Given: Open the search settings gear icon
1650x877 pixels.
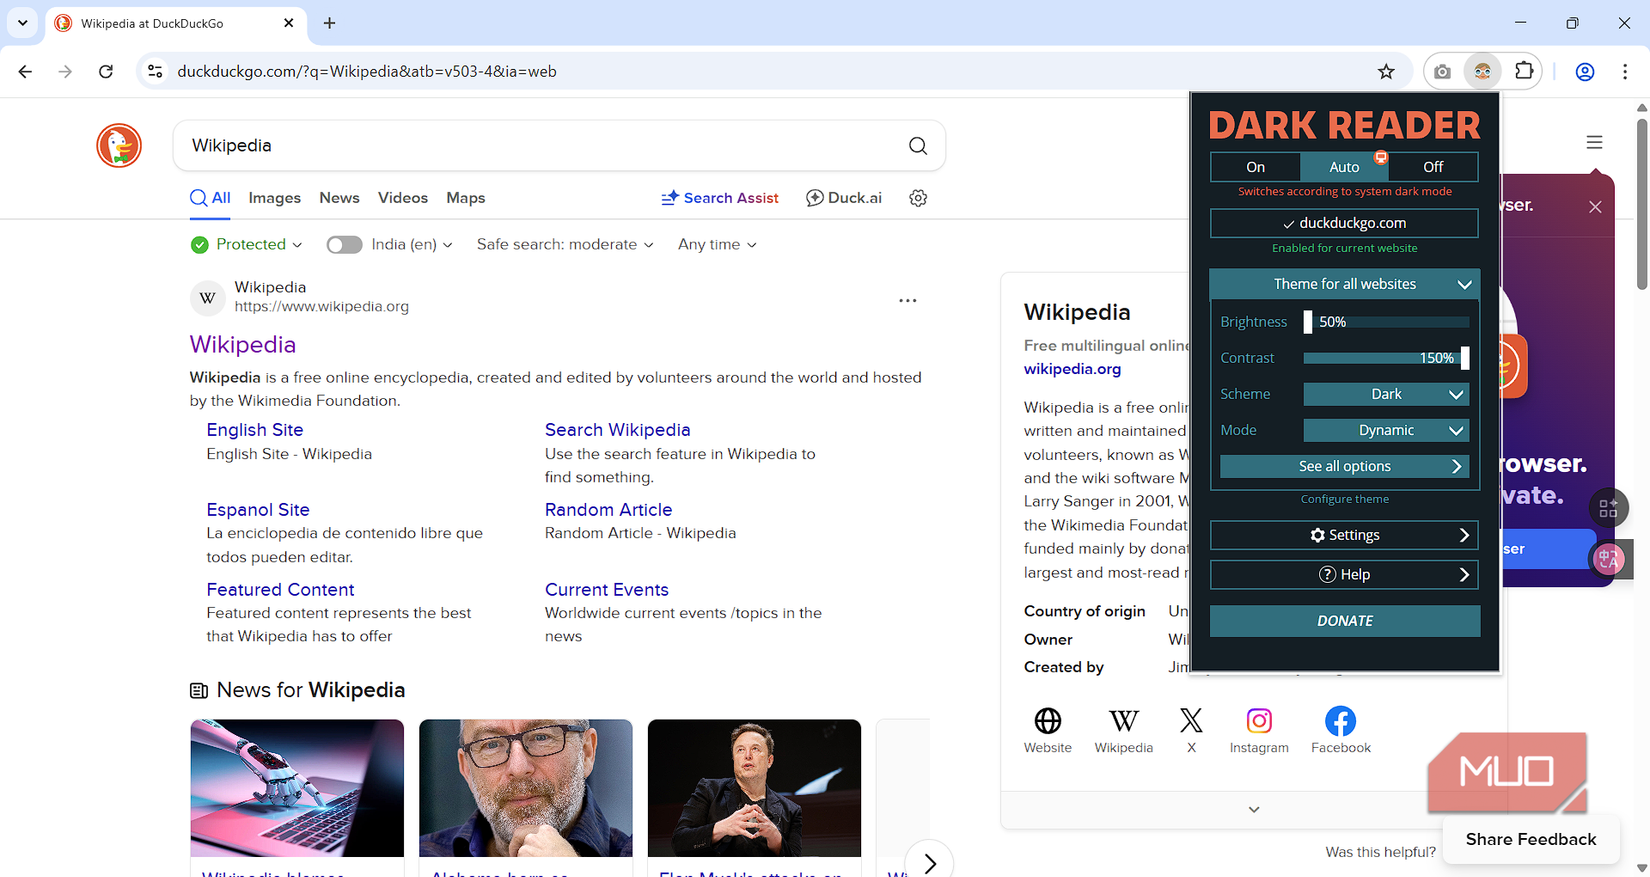Looking at the screenshot, I should [x=918, y=198].
